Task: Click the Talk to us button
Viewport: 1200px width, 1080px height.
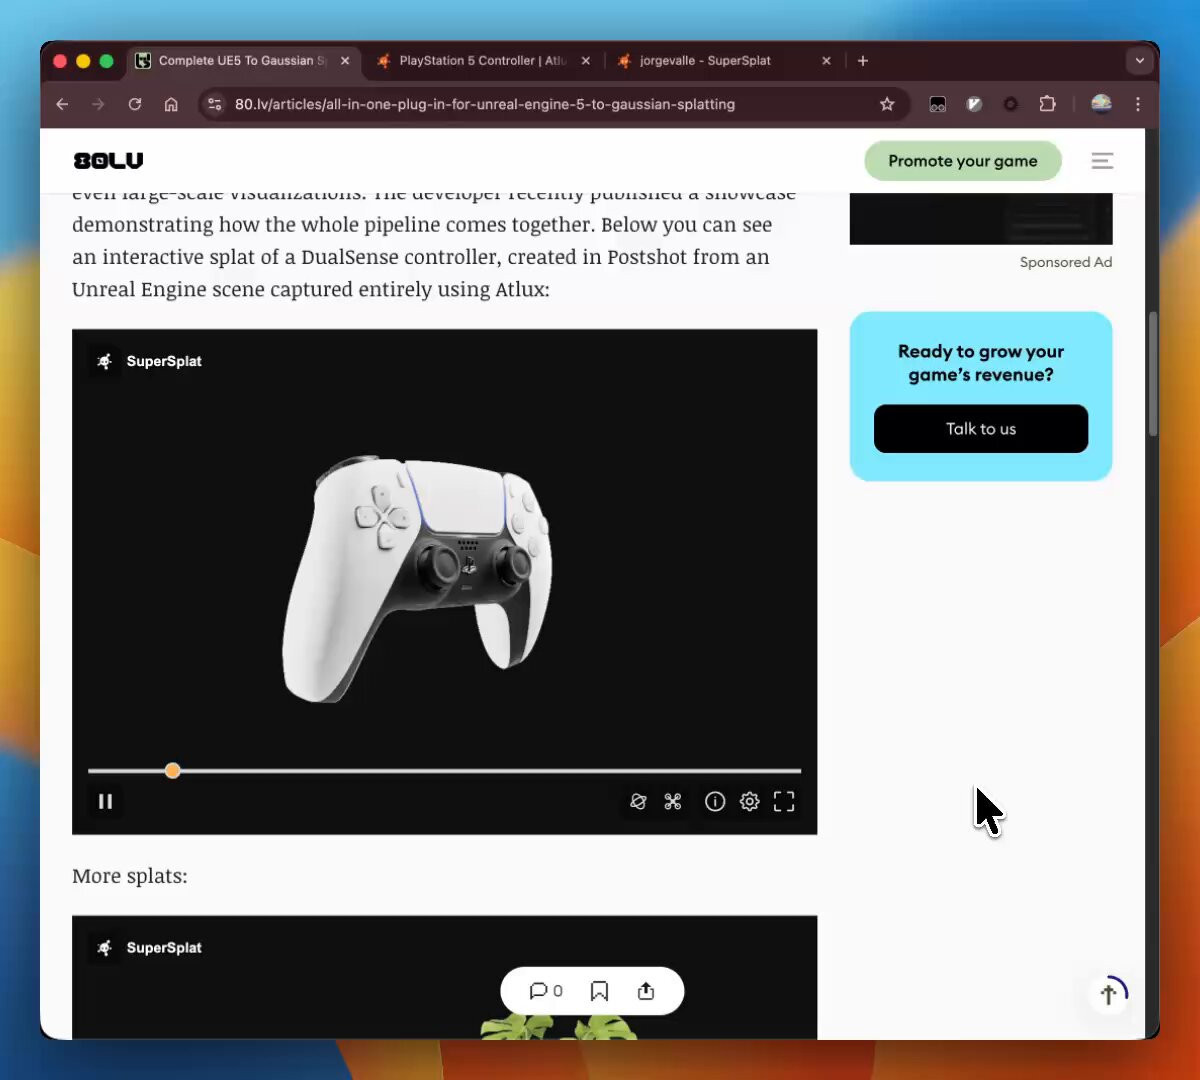Action: click(x=981, y=429)
